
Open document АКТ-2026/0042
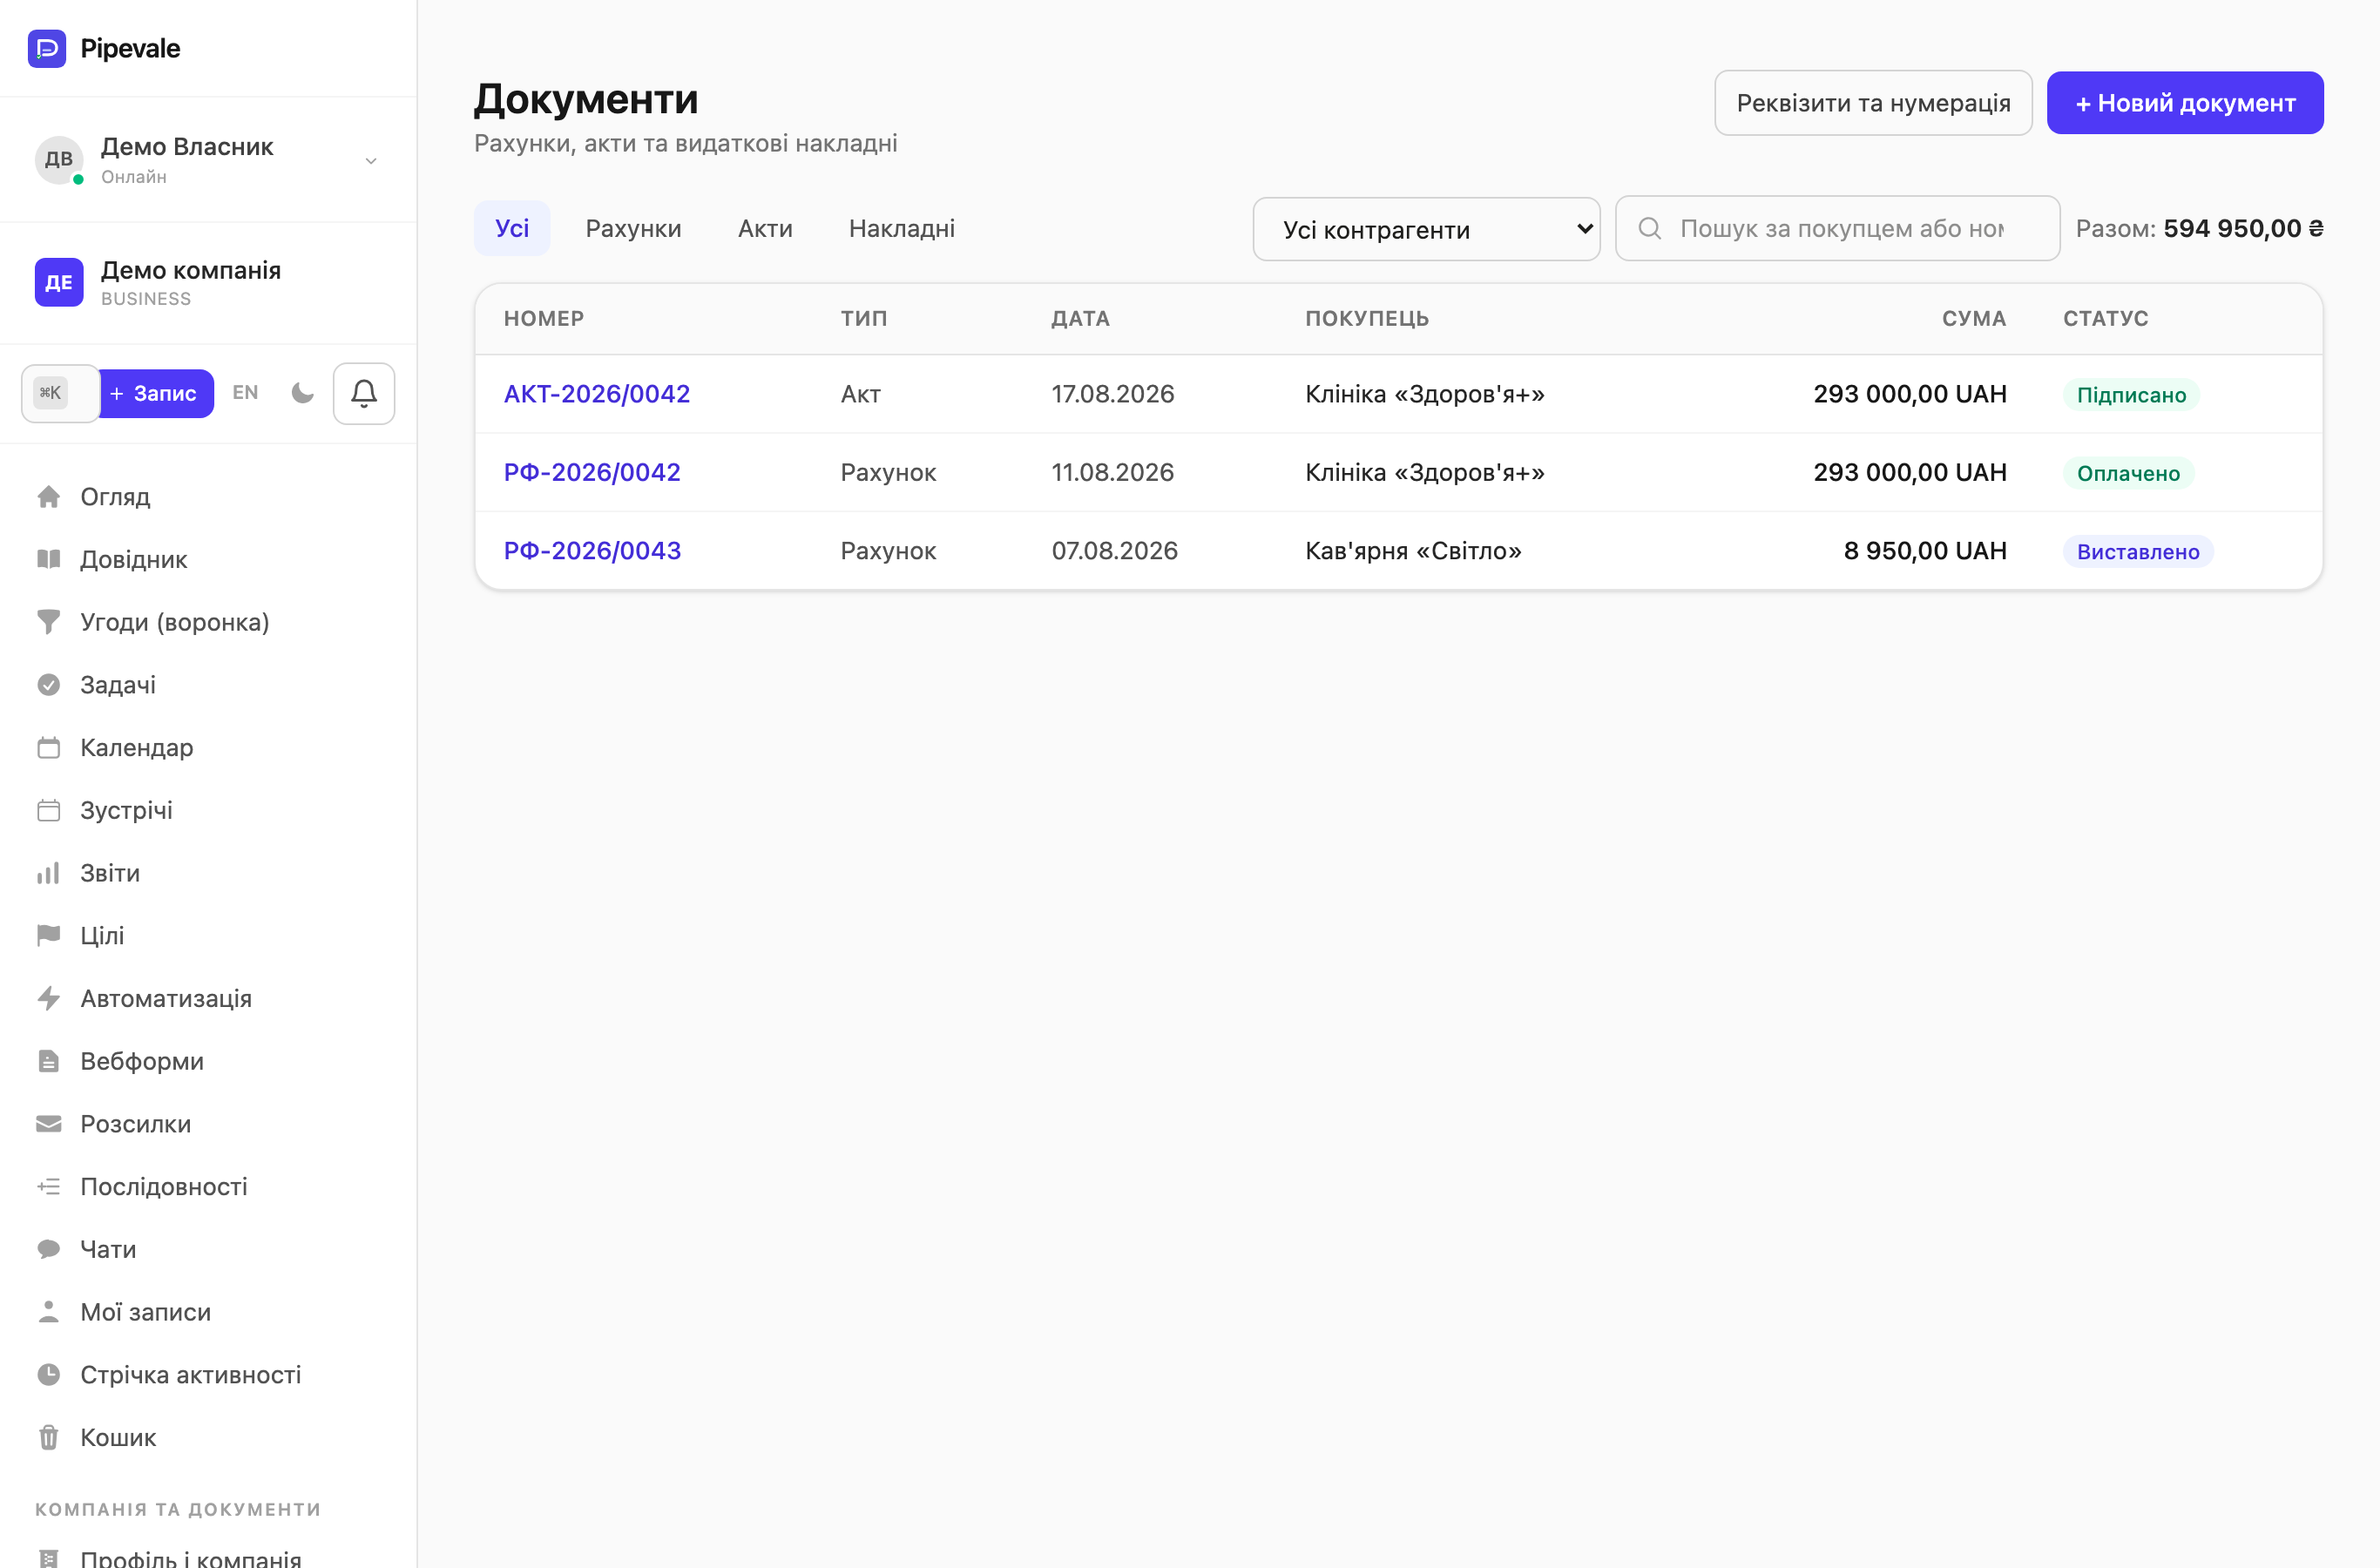[x=597, y=394]
